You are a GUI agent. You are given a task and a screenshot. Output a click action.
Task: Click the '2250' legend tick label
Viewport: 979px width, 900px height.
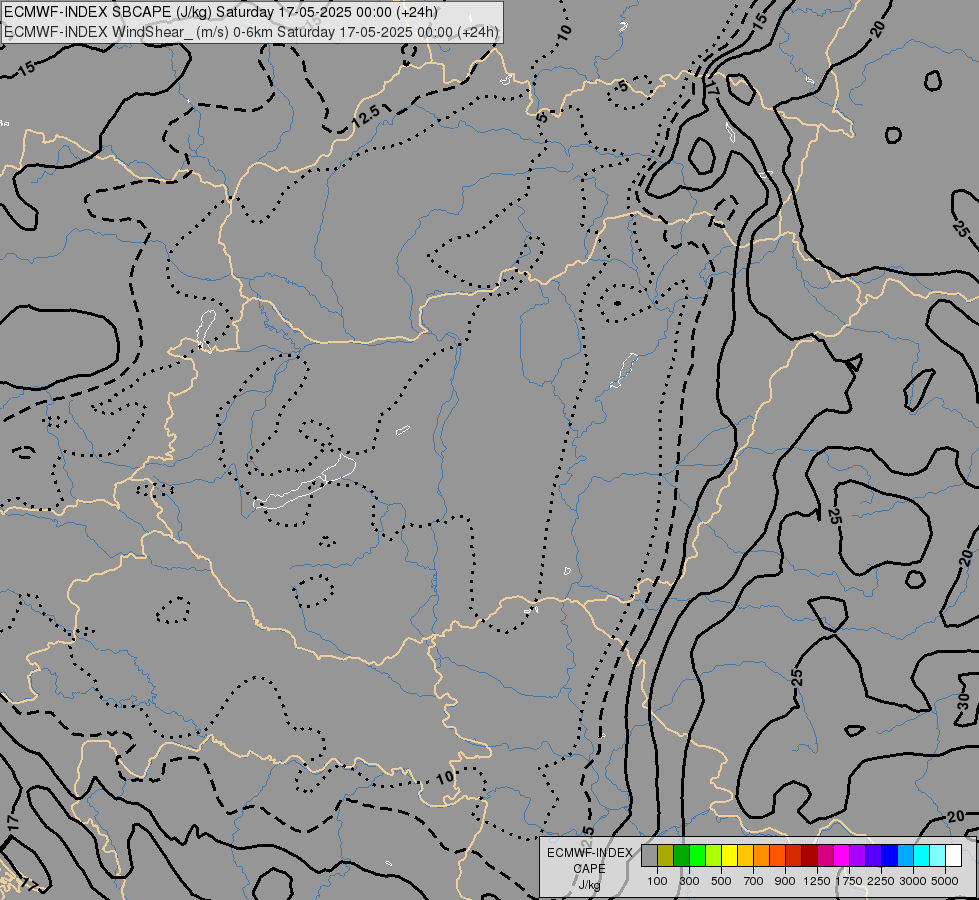pos(881,881)
